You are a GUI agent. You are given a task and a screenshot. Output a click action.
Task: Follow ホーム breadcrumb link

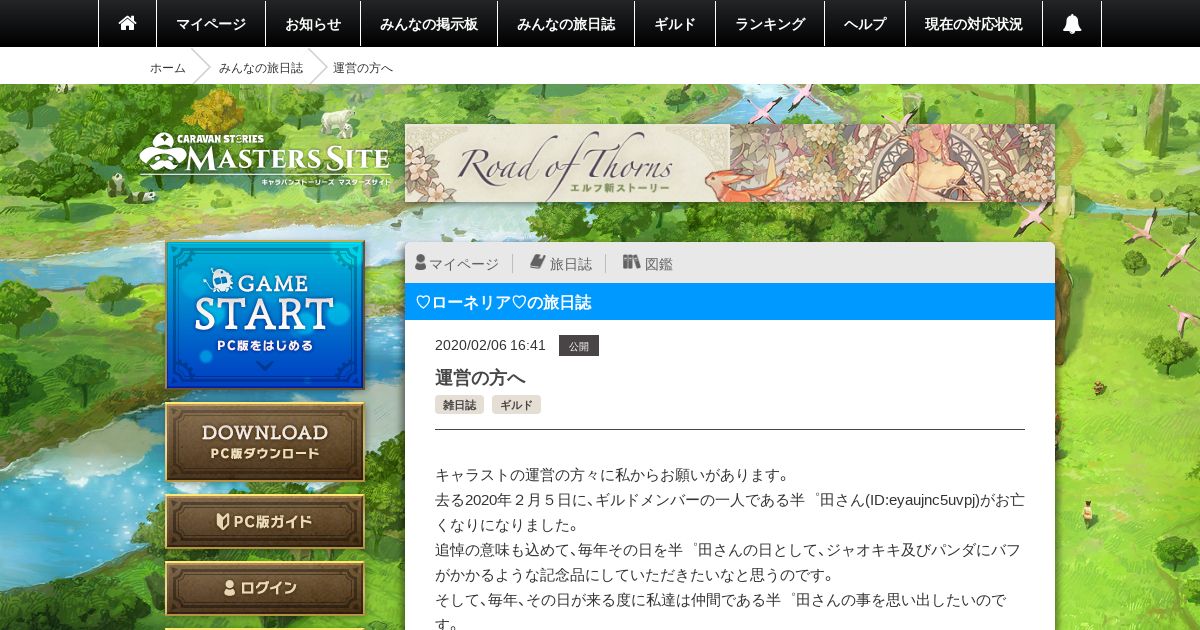(168, 67)
